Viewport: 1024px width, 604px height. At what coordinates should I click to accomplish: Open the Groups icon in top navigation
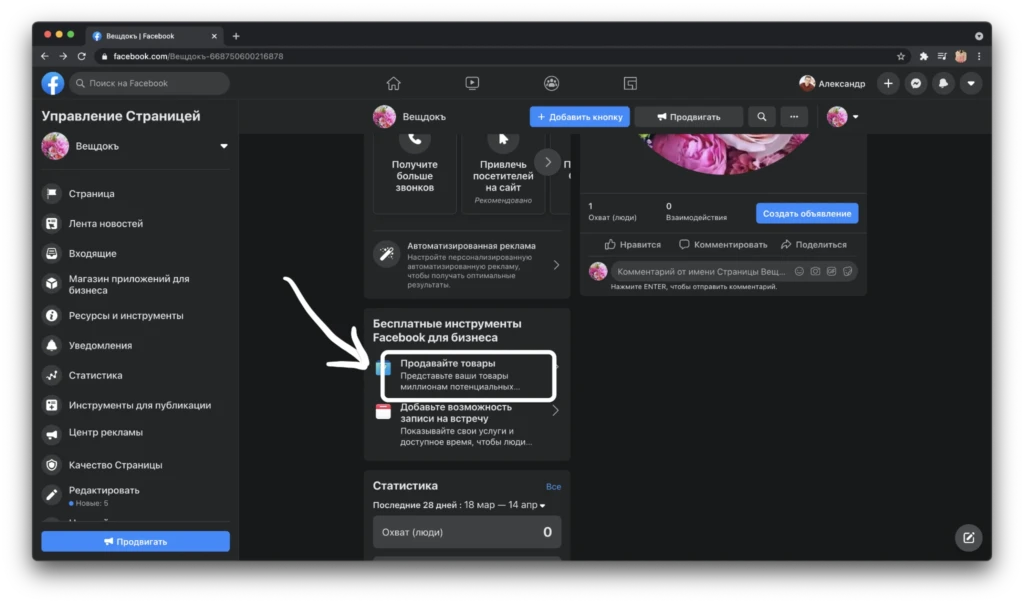click(551, 83)
